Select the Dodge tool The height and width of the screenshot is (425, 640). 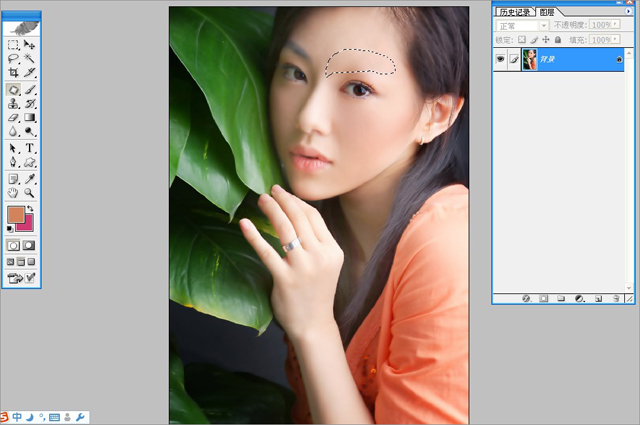tap(29, 131)
